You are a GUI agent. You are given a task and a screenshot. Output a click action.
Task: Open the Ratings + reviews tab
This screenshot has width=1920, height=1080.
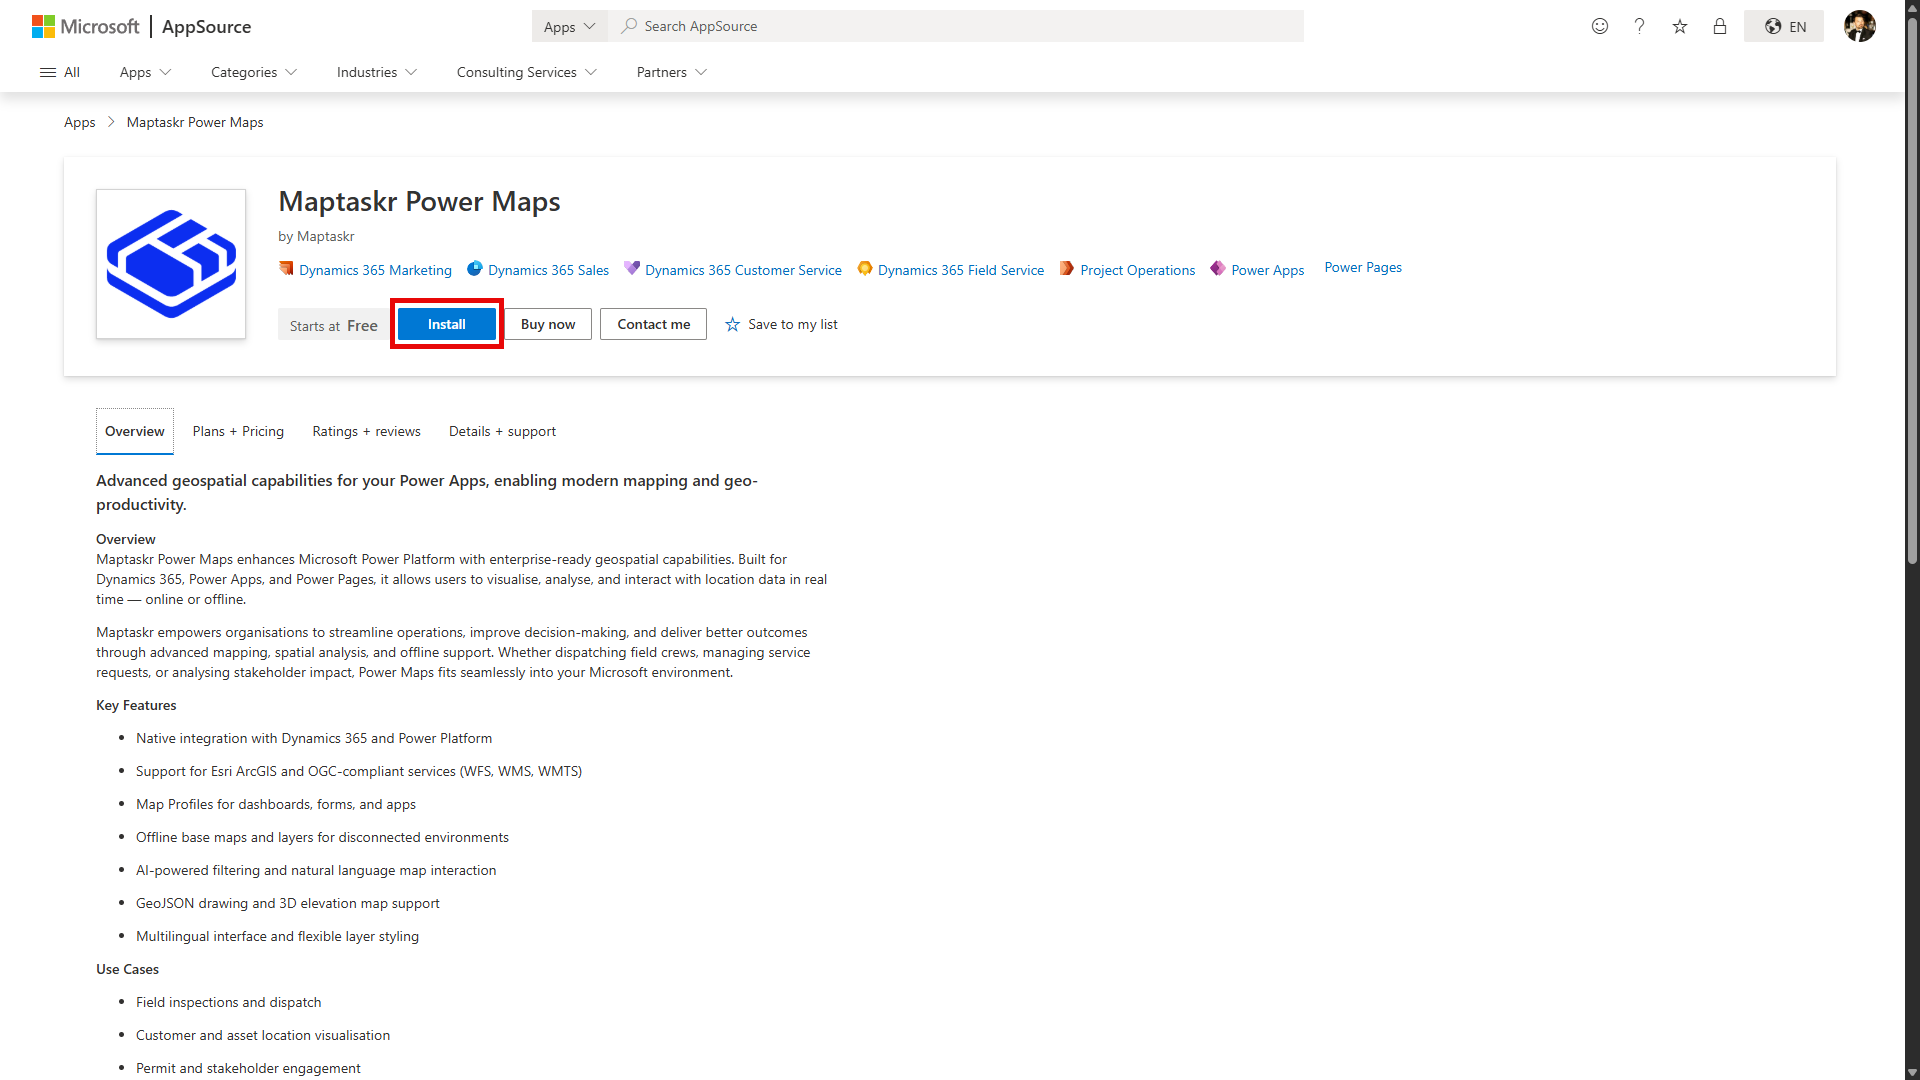click(366, 431)
